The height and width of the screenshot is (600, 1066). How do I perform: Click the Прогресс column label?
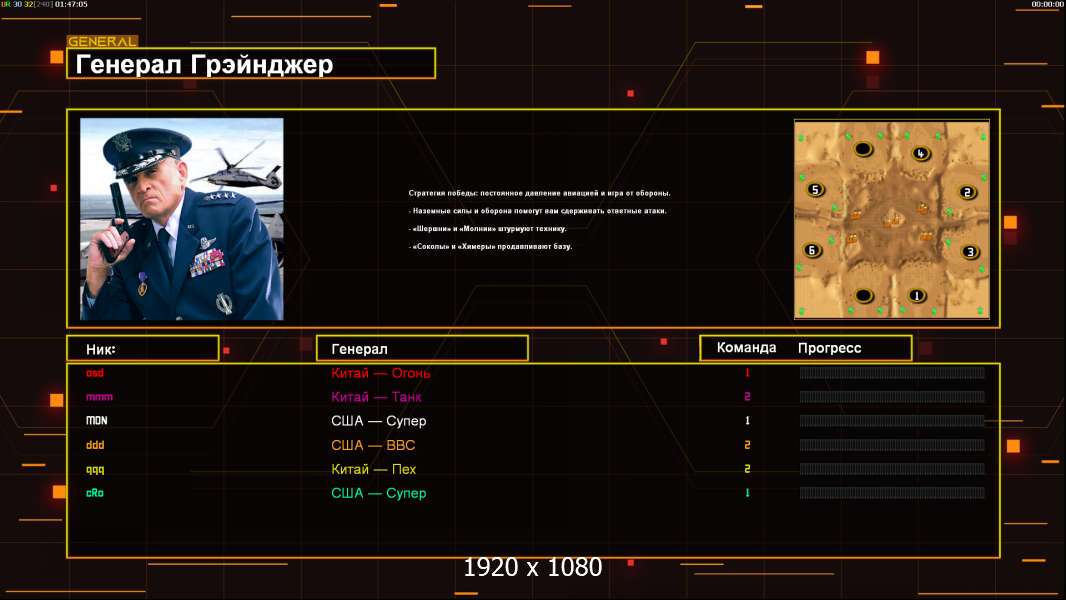pos(829,348)
